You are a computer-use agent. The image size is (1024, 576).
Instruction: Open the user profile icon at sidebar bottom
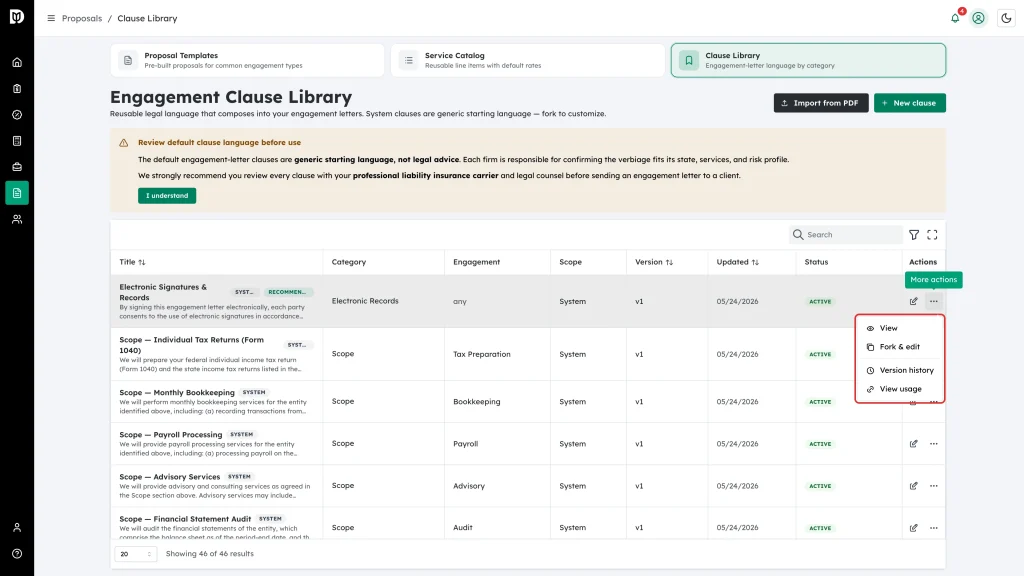coord(17,528)
